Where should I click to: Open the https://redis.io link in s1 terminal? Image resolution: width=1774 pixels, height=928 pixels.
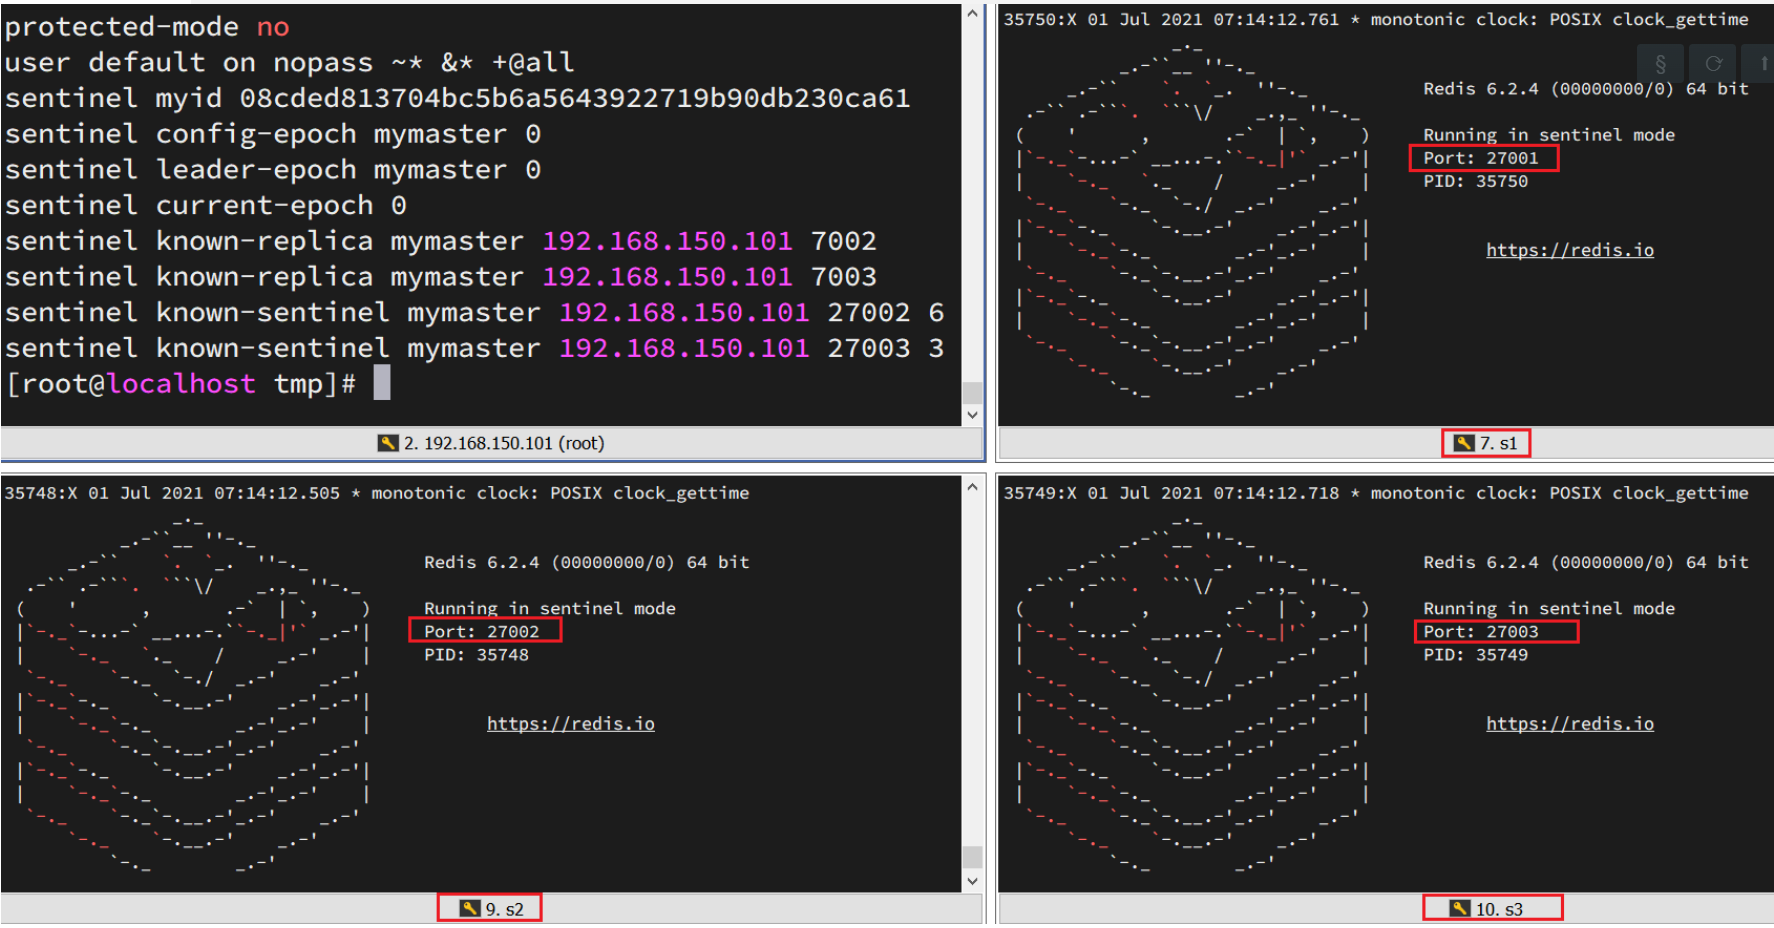pyautogui.click(x=1569, y=250)
